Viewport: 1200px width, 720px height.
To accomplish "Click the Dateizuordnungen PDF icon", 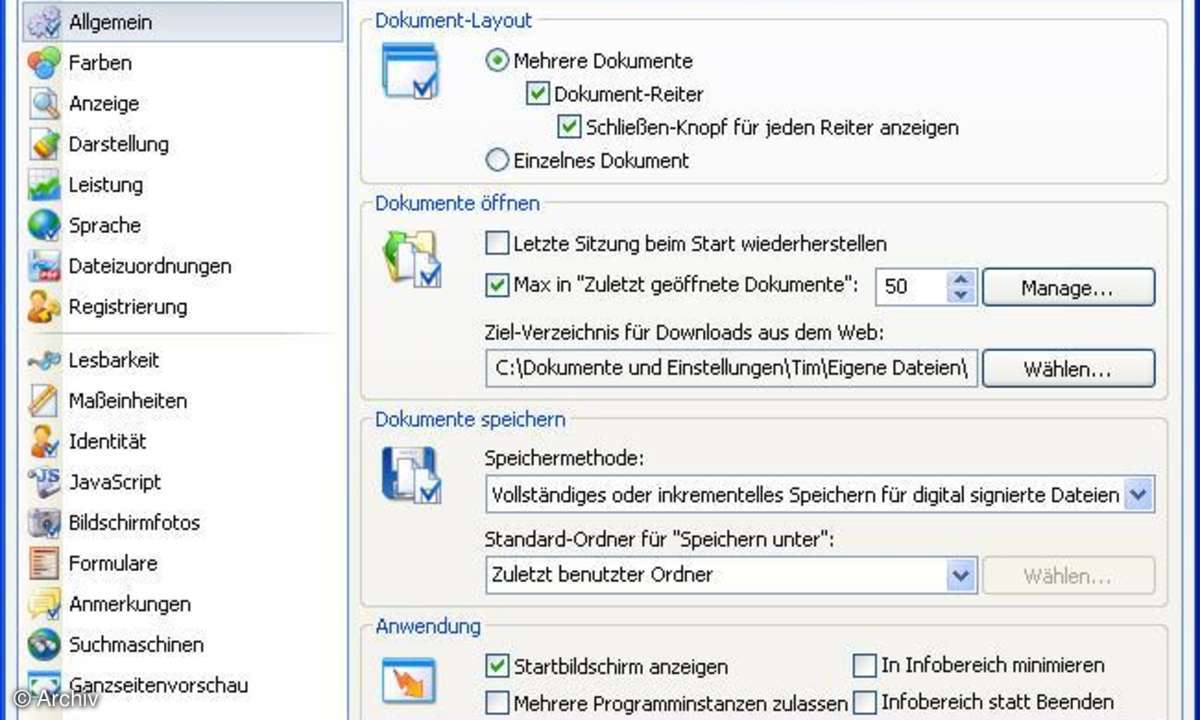I will click(x=44, y=266).
